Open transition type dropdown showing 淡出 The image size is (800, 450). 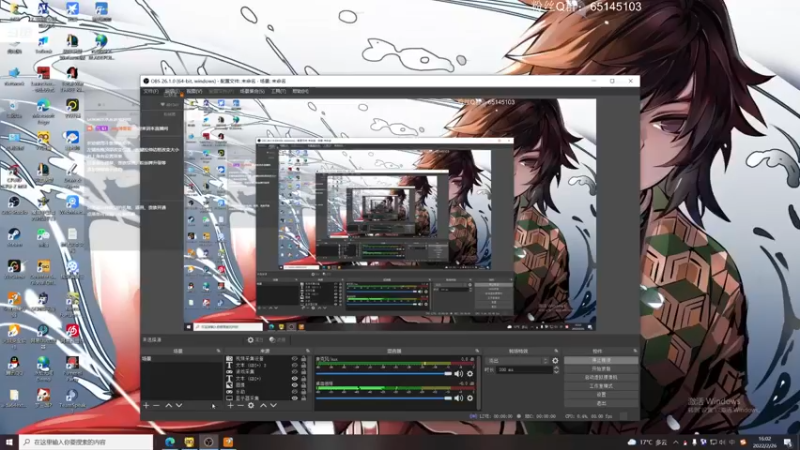tap(517, 361)
